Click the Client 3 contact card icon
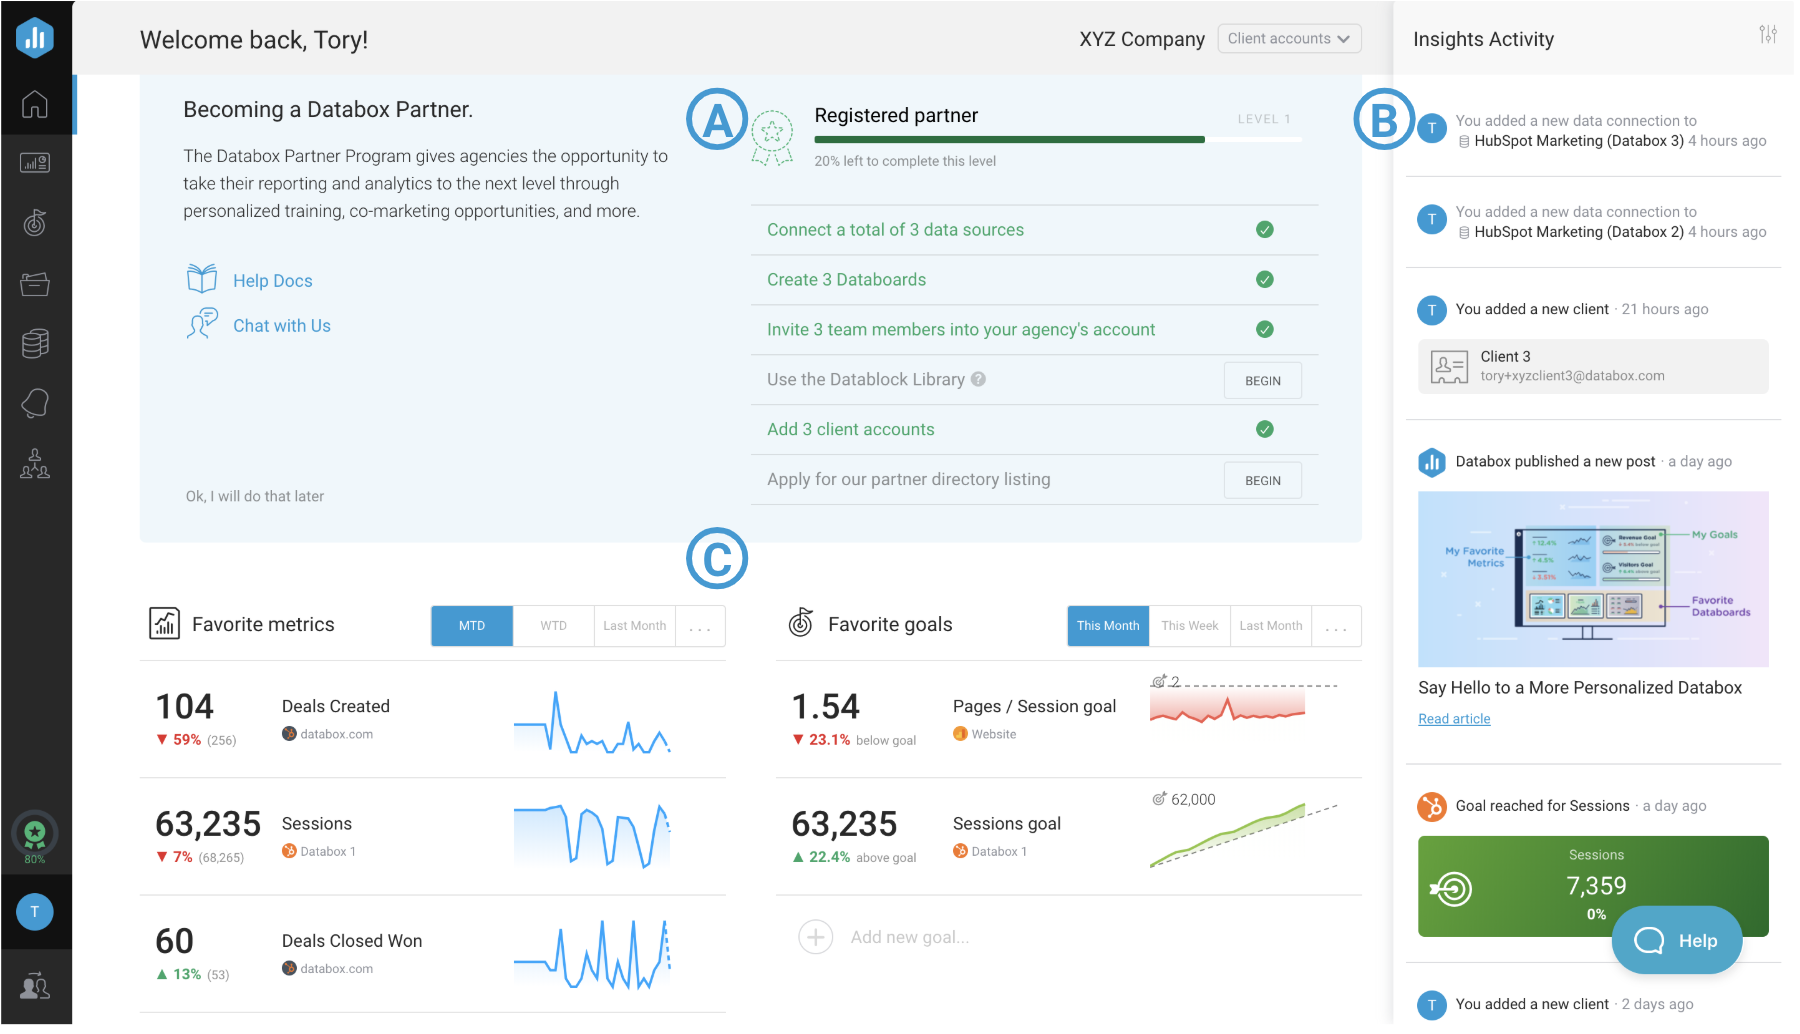 coord(1449,367)
